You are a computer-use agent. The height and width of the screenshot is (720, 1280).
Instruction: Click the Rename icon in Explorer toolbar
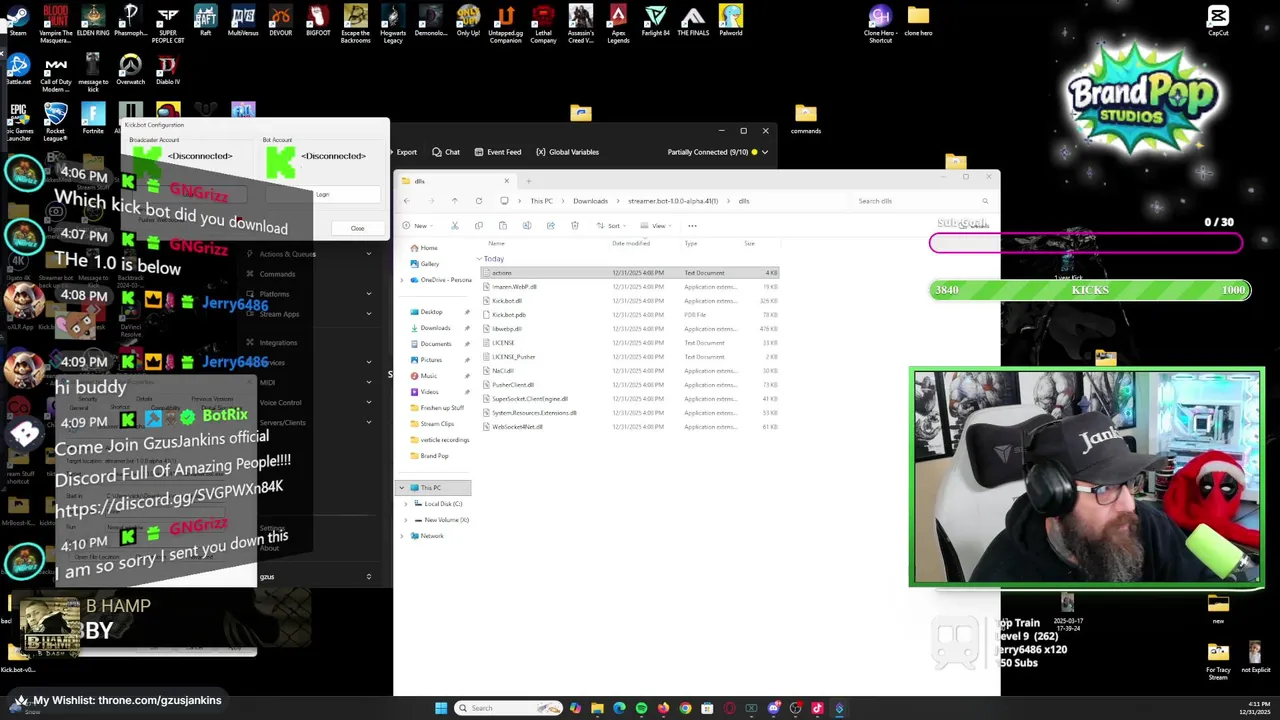527,226
